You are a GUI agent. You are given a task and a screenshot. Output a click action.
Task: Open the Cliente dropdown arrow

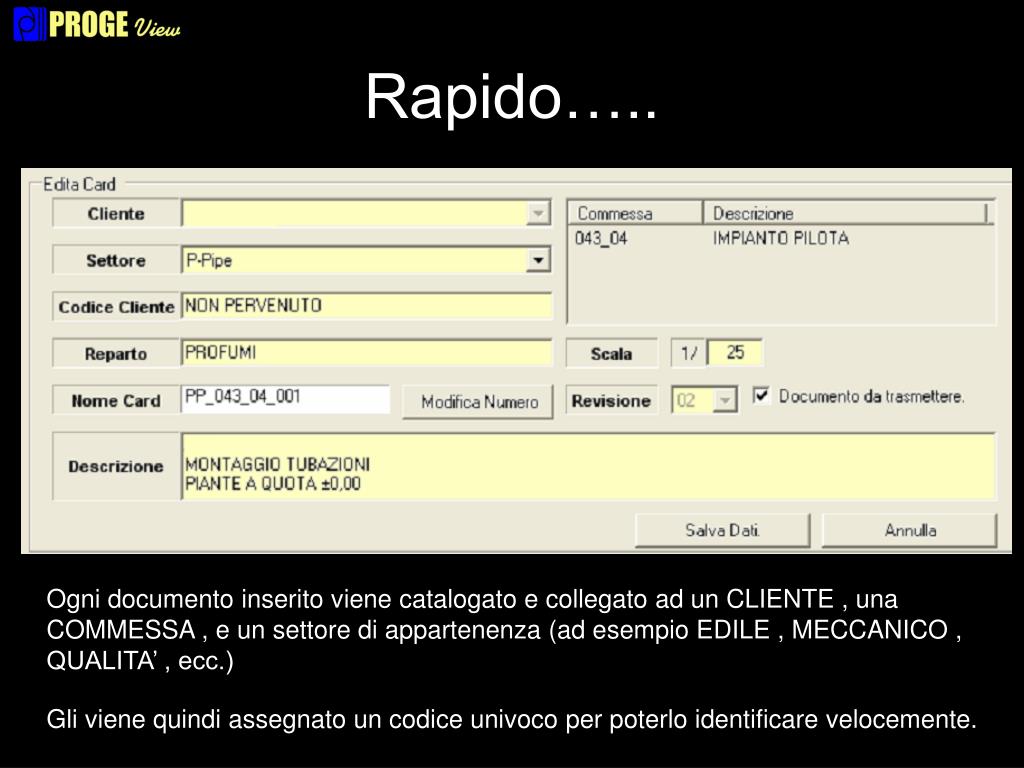click(x=537, y=214)
